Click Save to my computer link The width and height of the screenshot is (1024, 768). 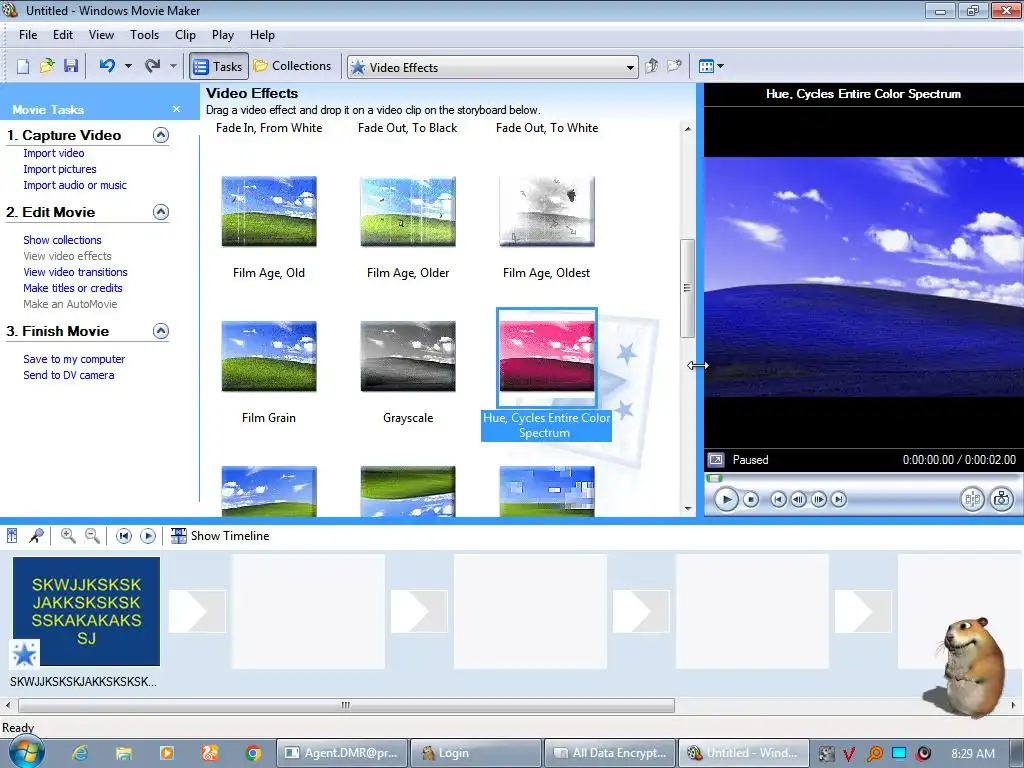[74, 359]
